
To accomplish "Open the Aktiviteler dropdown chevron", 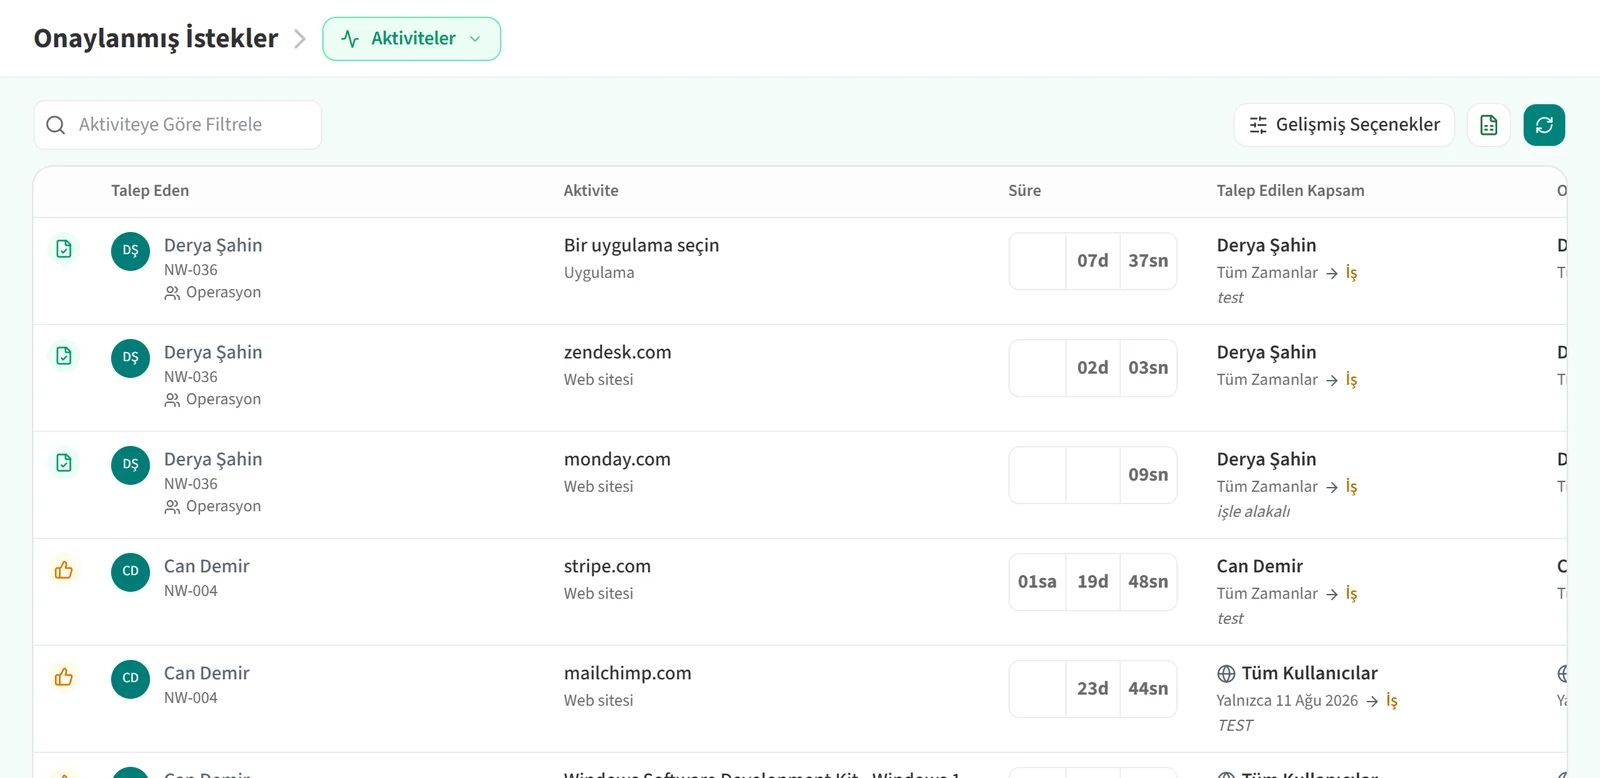I will [x=475, y=39].
